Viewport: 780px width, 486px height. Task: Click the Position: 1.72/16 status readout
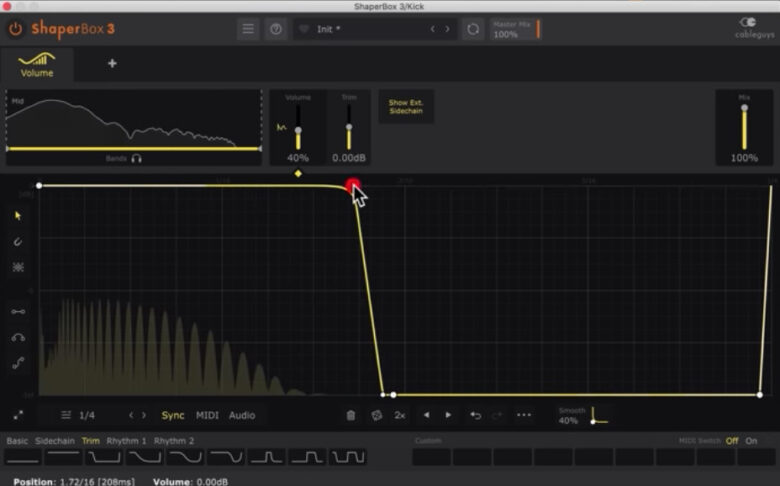(x=74, y=482)
